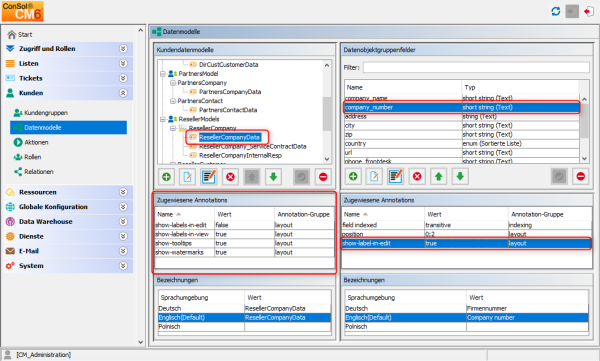Select the field indexed annotation row
Viewport: 600px width, 361px height.
(x=466, y=225)
